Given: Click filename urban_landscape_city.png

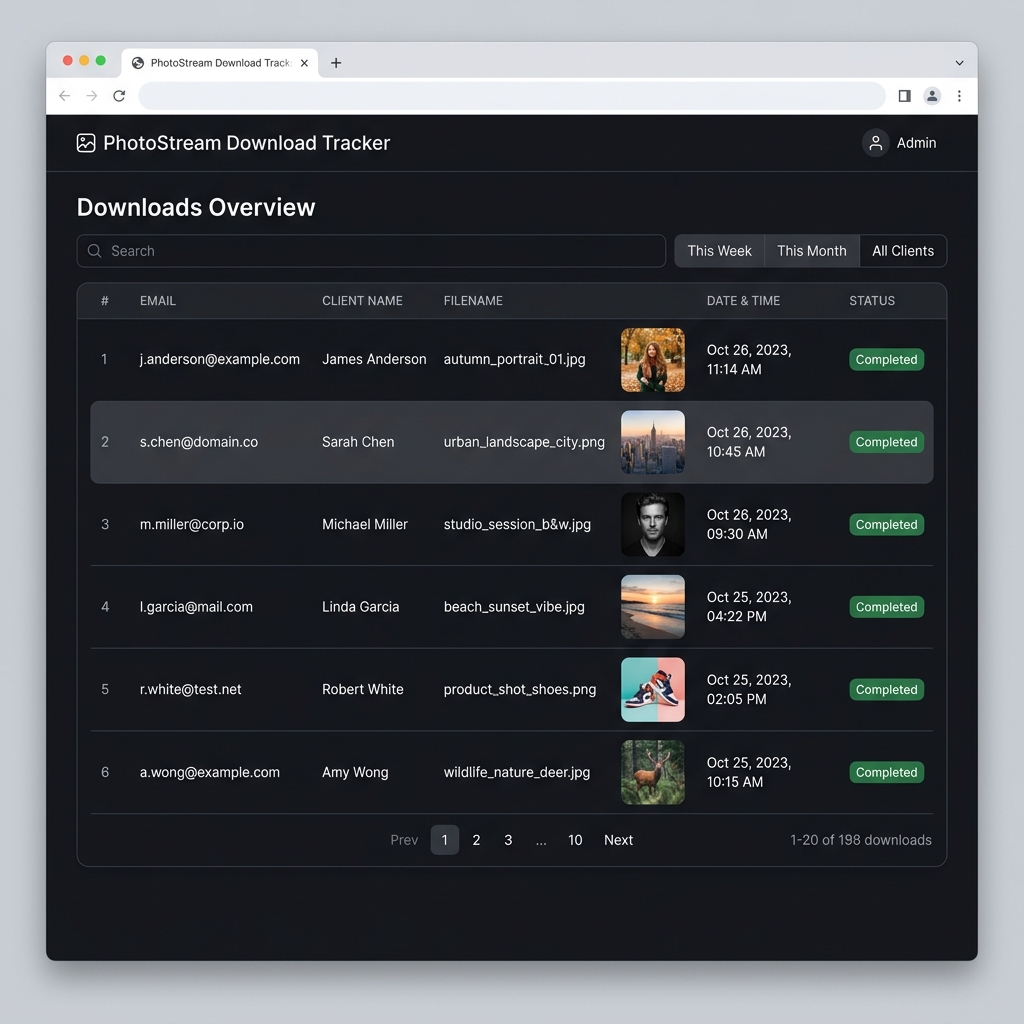Looking at the screenshot, I should [x=524, y=442].
